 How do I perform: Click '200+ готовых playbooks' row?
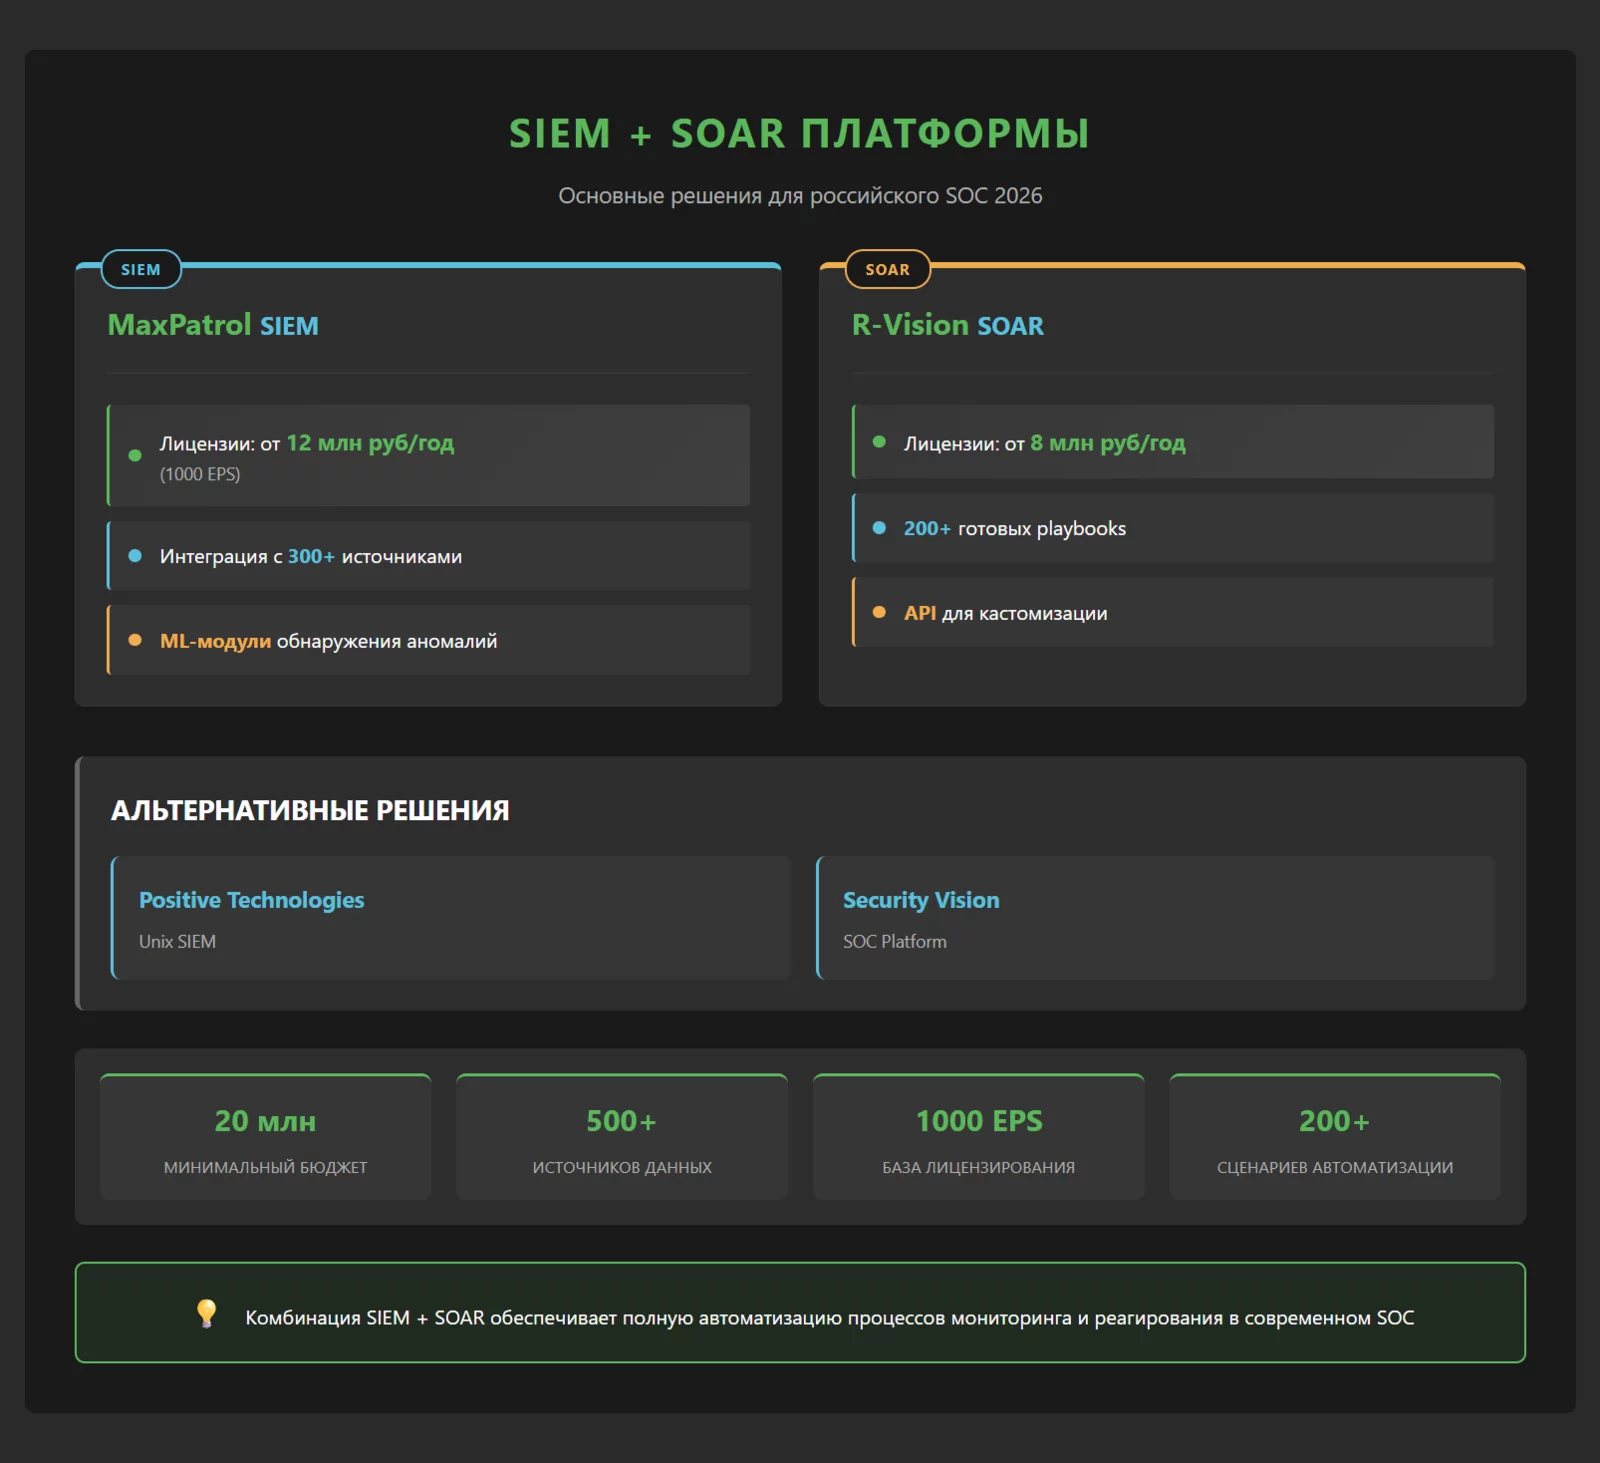tap(1173, 528)
